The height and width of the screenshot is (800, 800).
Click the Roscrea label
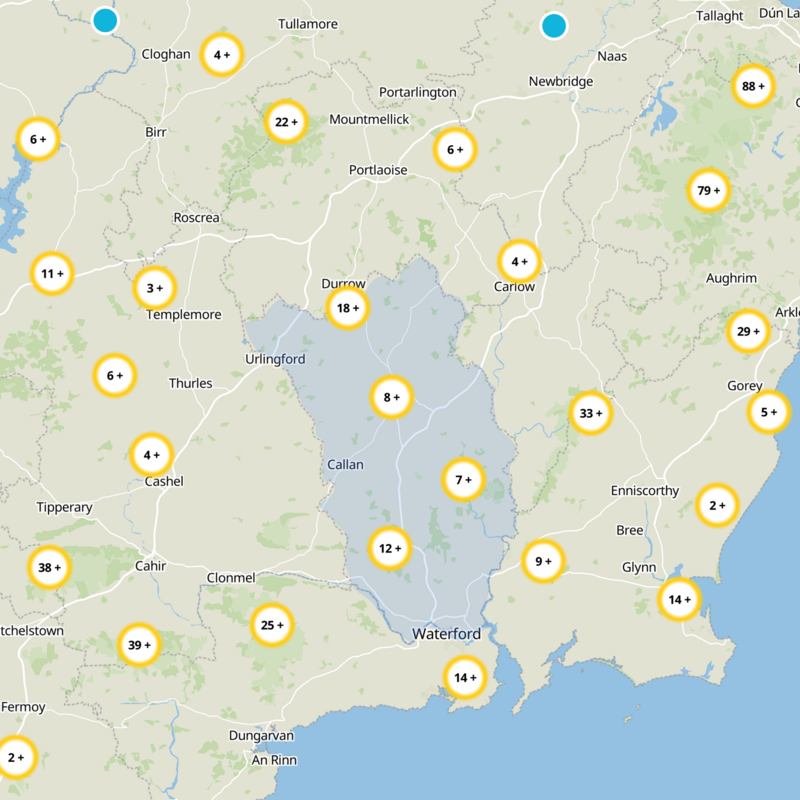196,218
